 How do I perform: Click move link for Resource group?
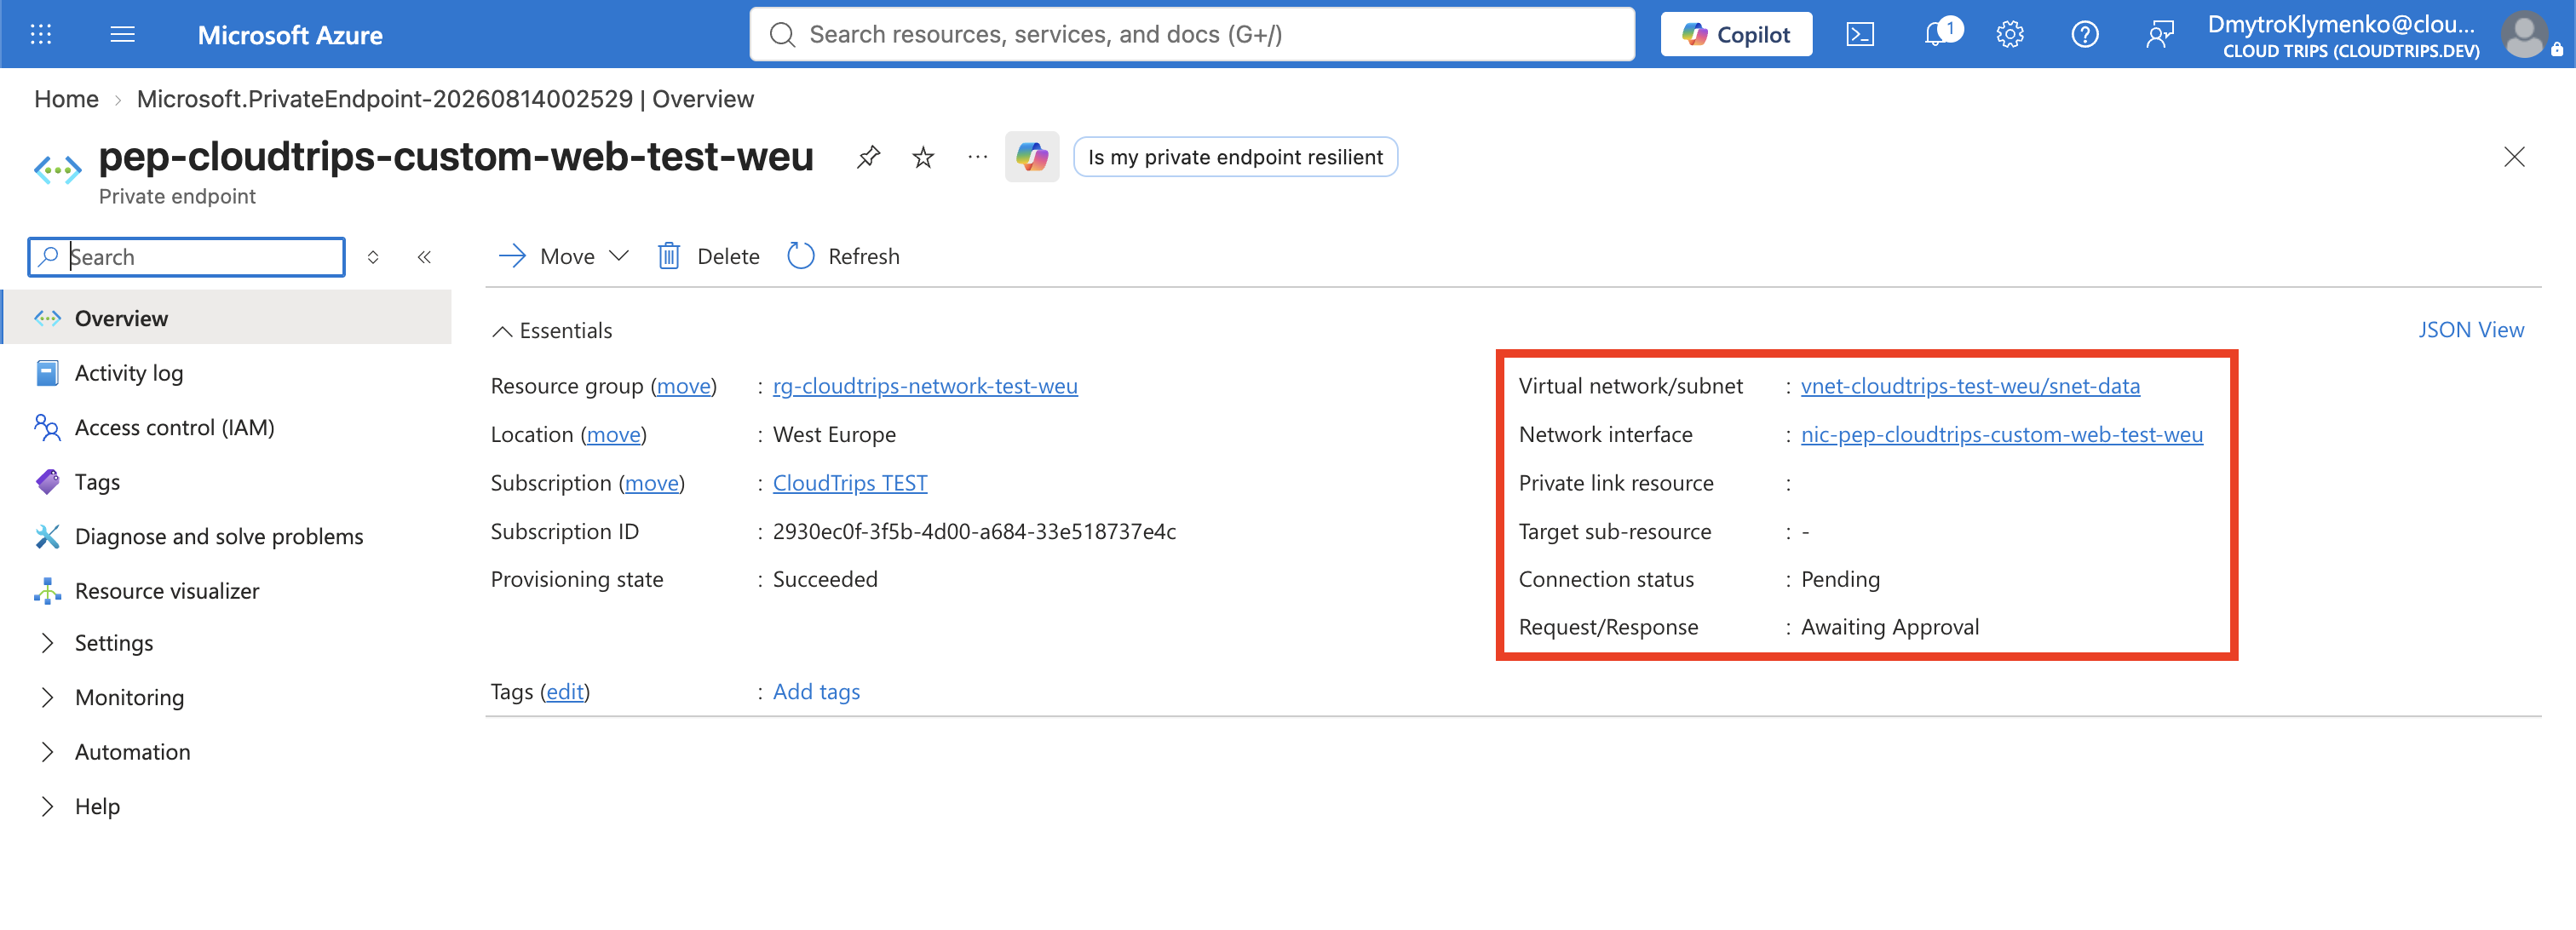coord(683,386)
